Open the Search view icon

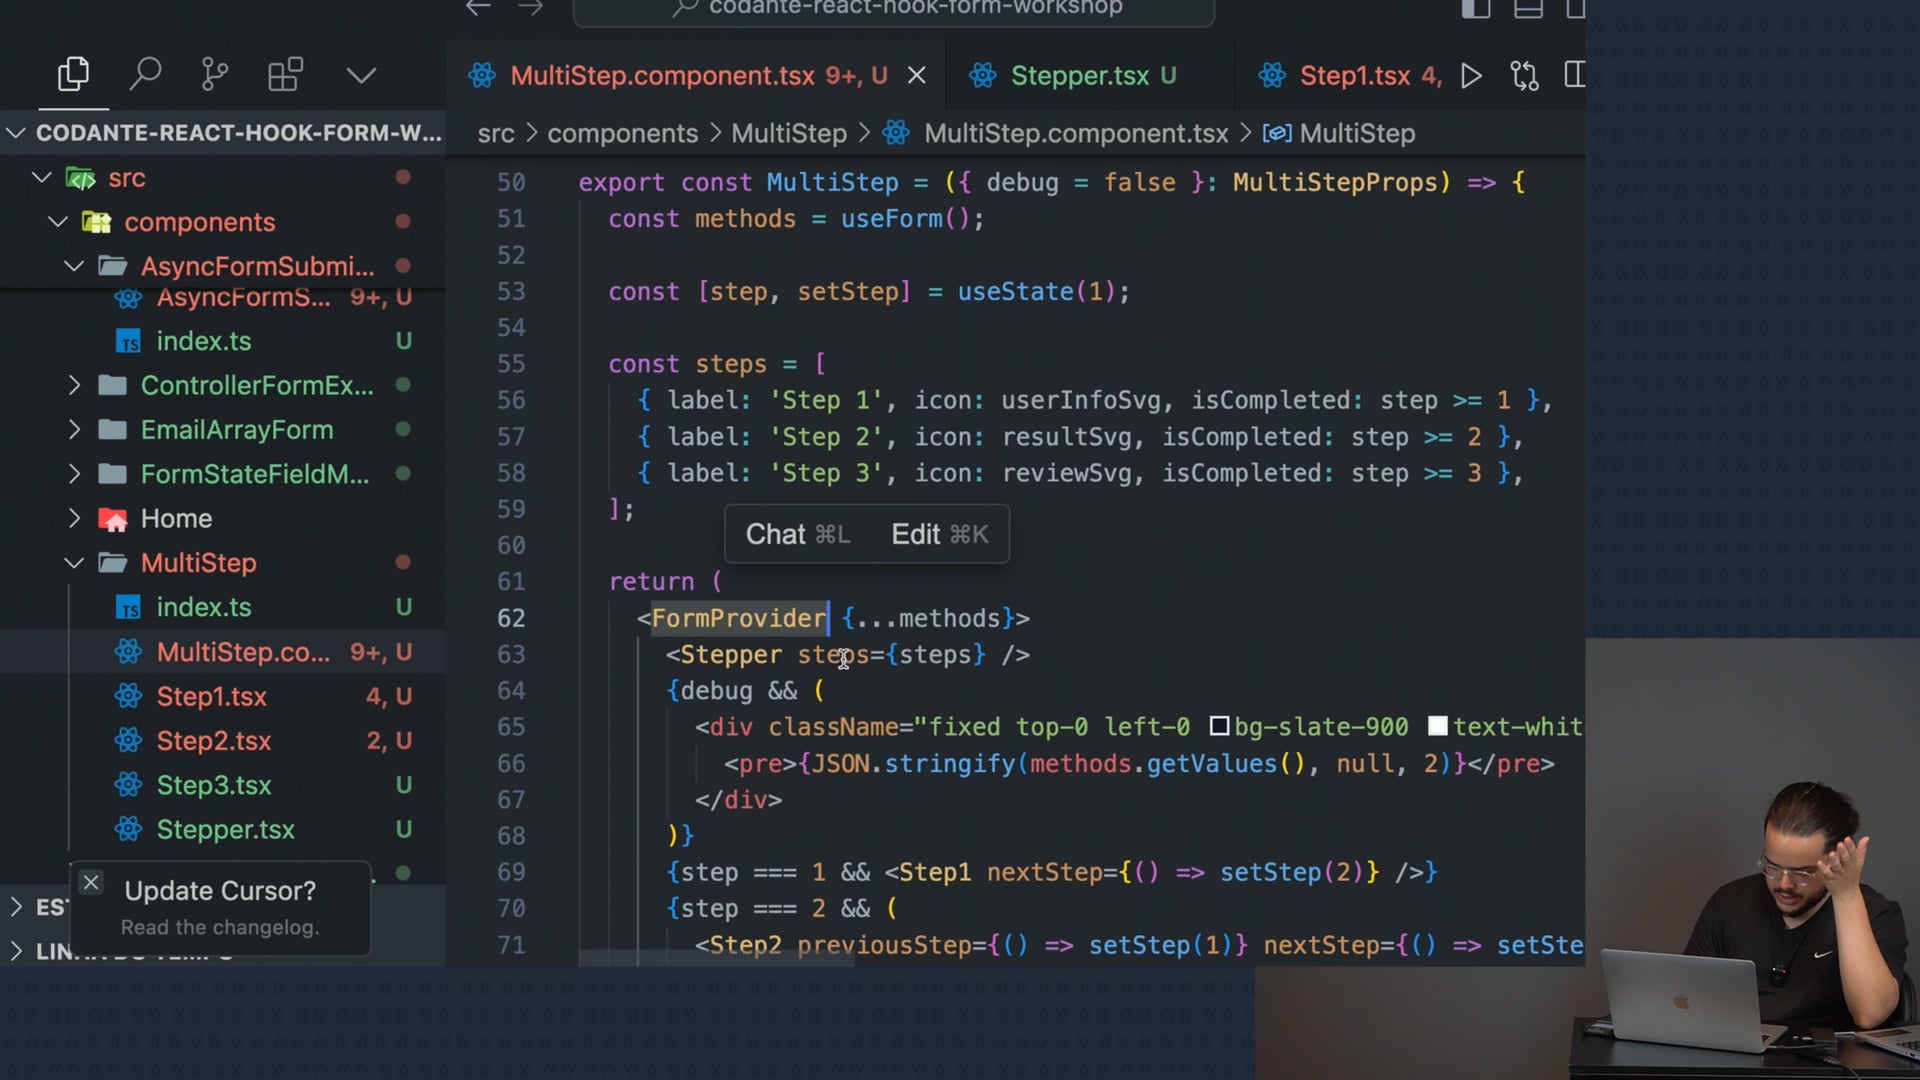(x=146, y=75)
